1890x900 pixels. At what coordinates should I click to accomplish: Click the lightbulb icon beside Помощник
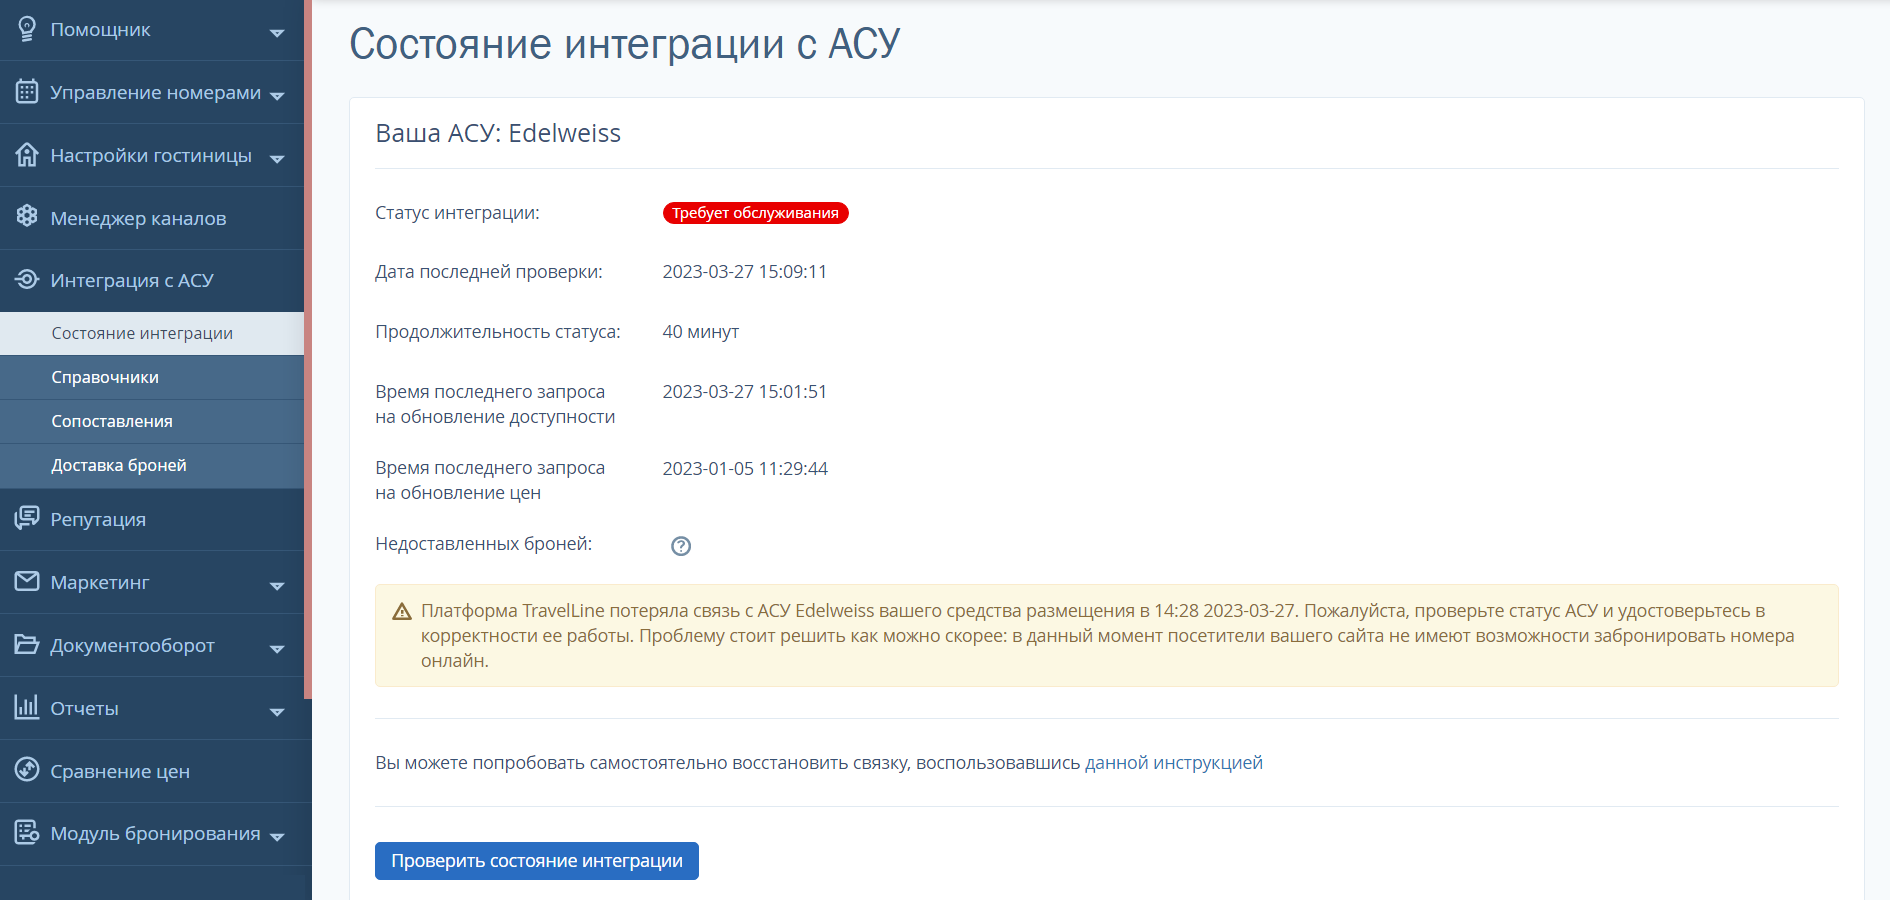(27, 29)
